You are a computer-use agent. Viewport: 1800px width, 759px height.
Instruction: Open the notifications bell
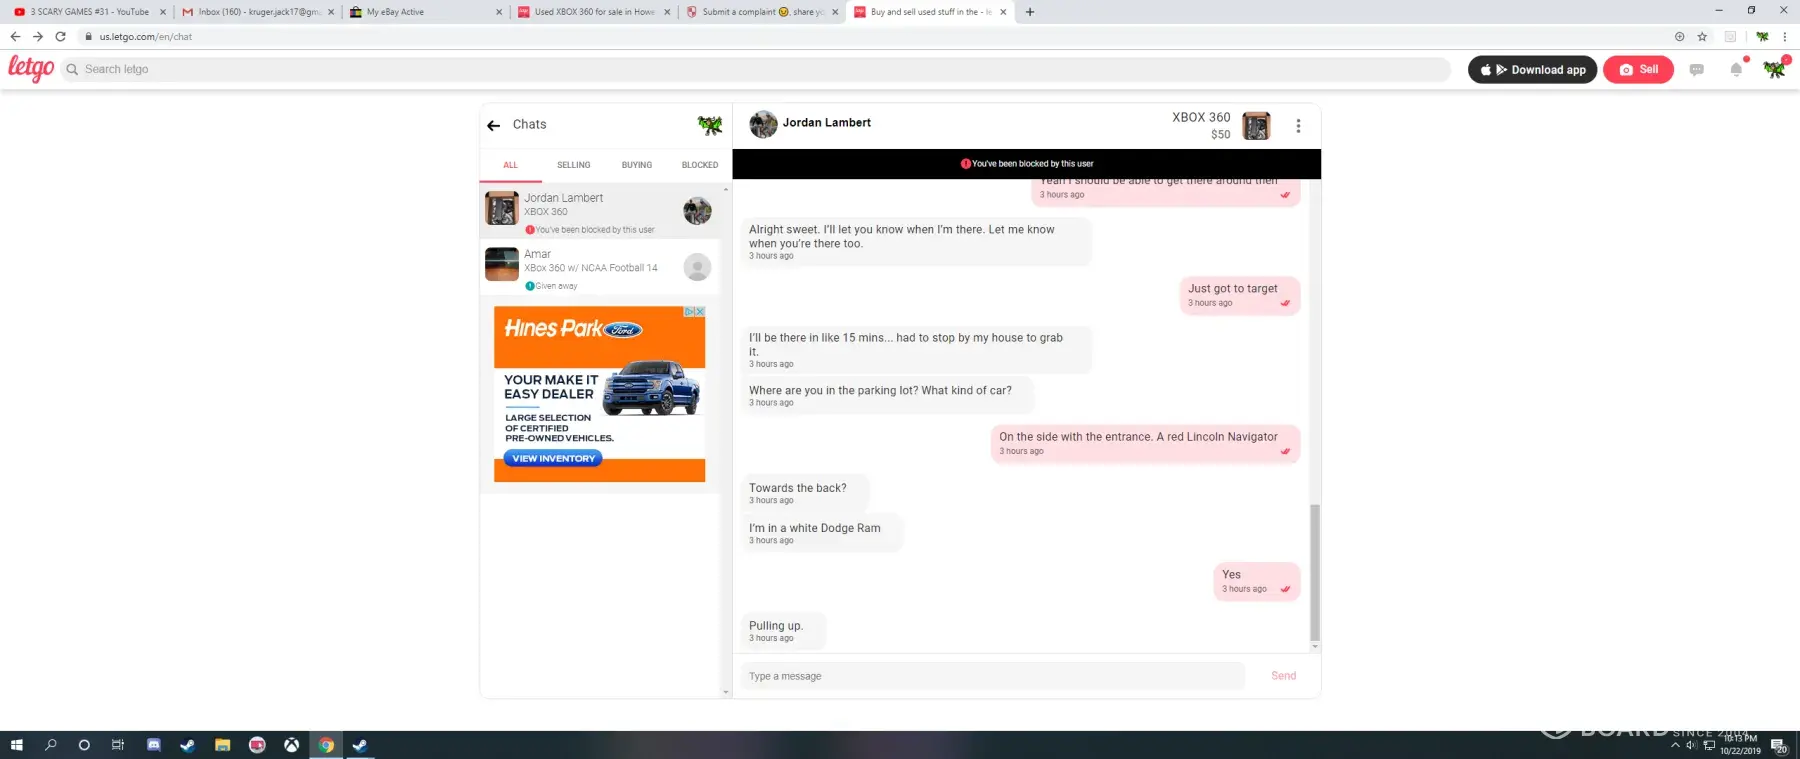point(1736,69)
